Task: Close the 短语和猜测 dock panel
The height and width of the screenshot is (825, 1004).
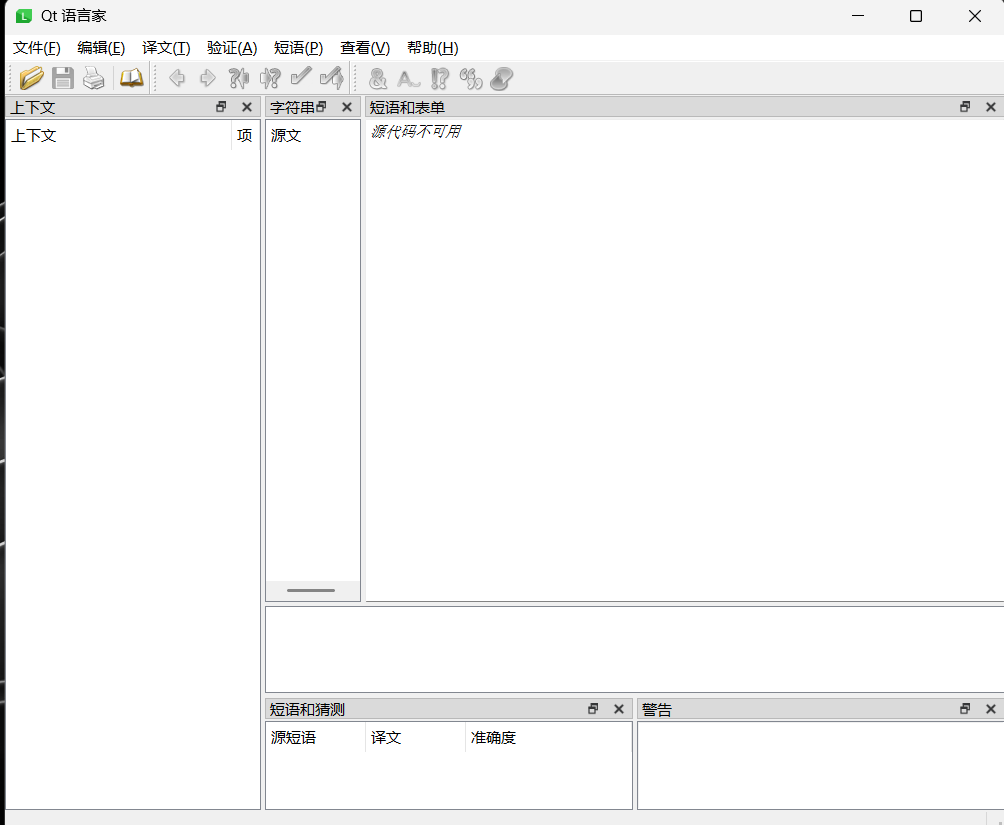Action: 619,708
